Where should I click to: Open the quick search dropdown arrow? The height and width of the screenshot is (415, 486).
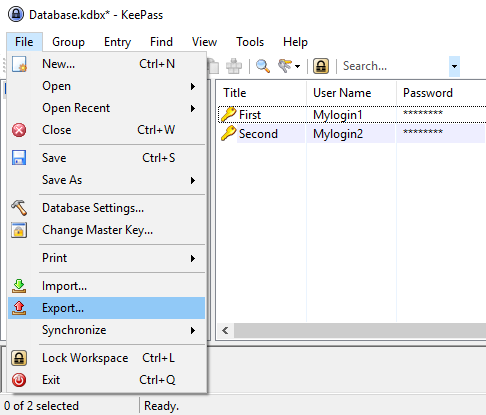click(454, 66)
